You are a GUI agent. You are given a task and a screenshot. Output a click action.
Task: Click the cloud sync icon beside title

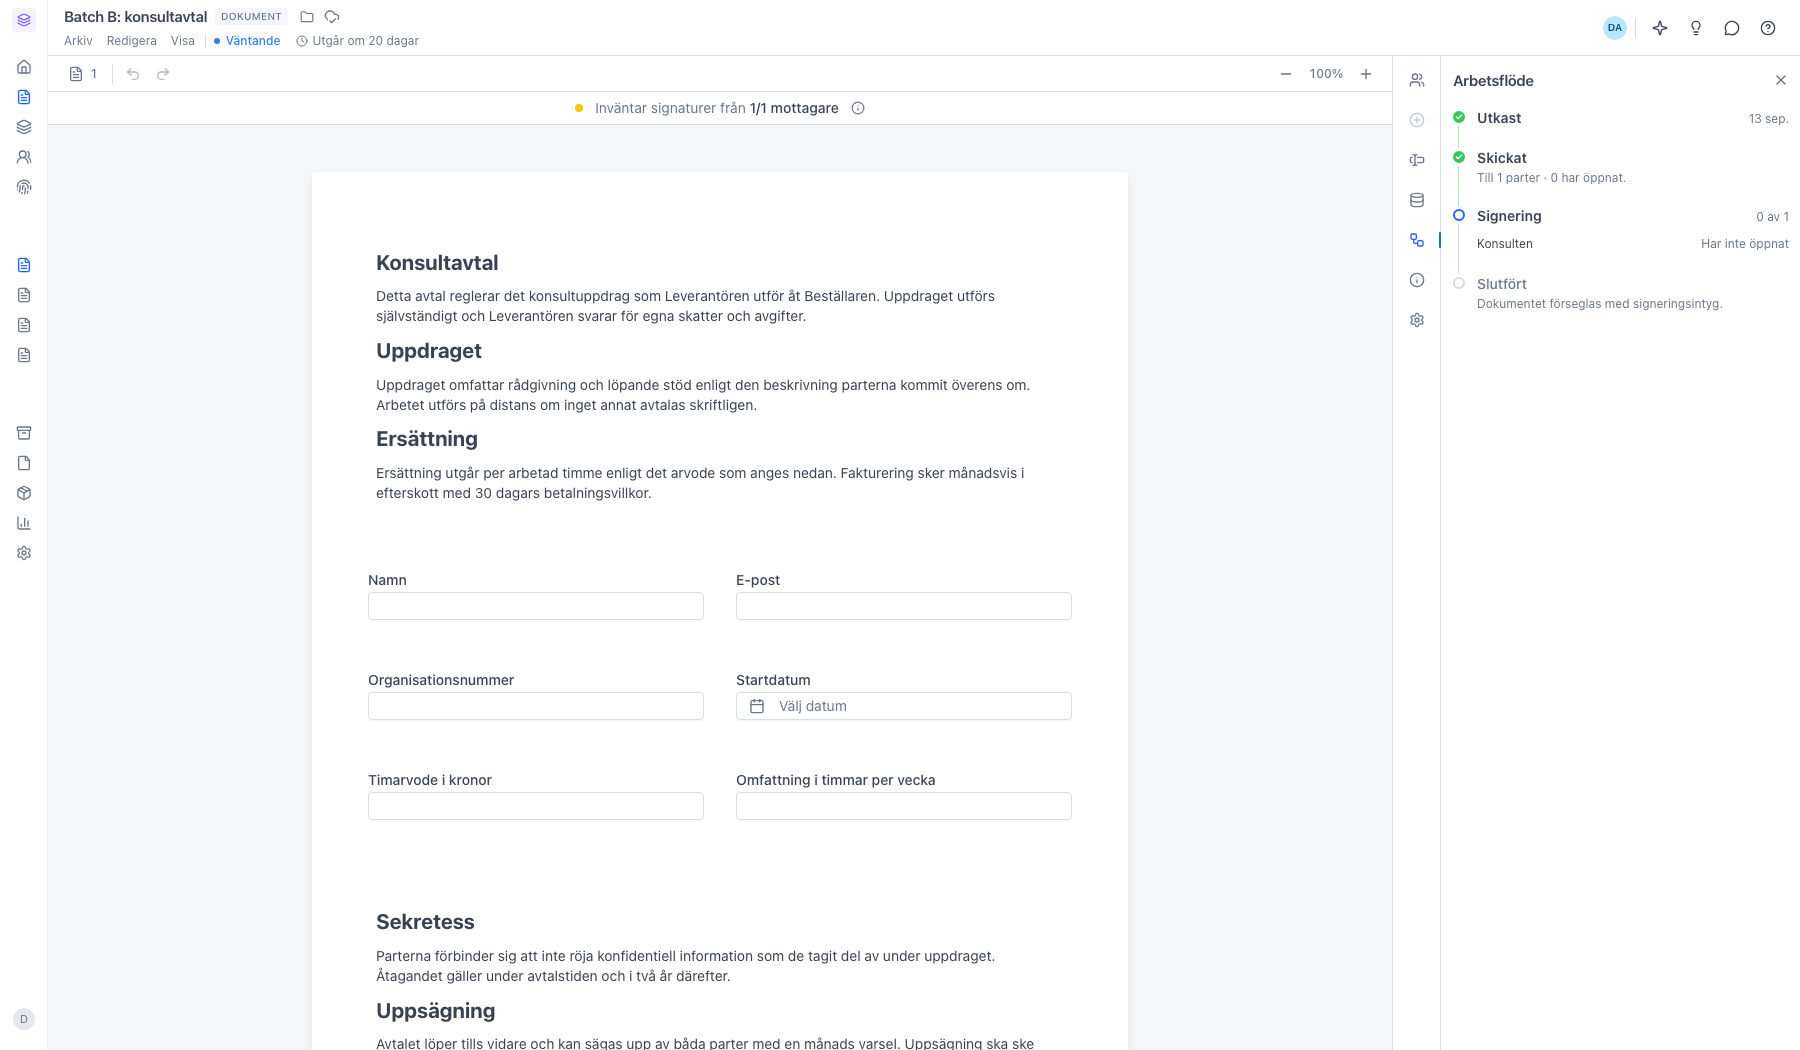point(332,17)
